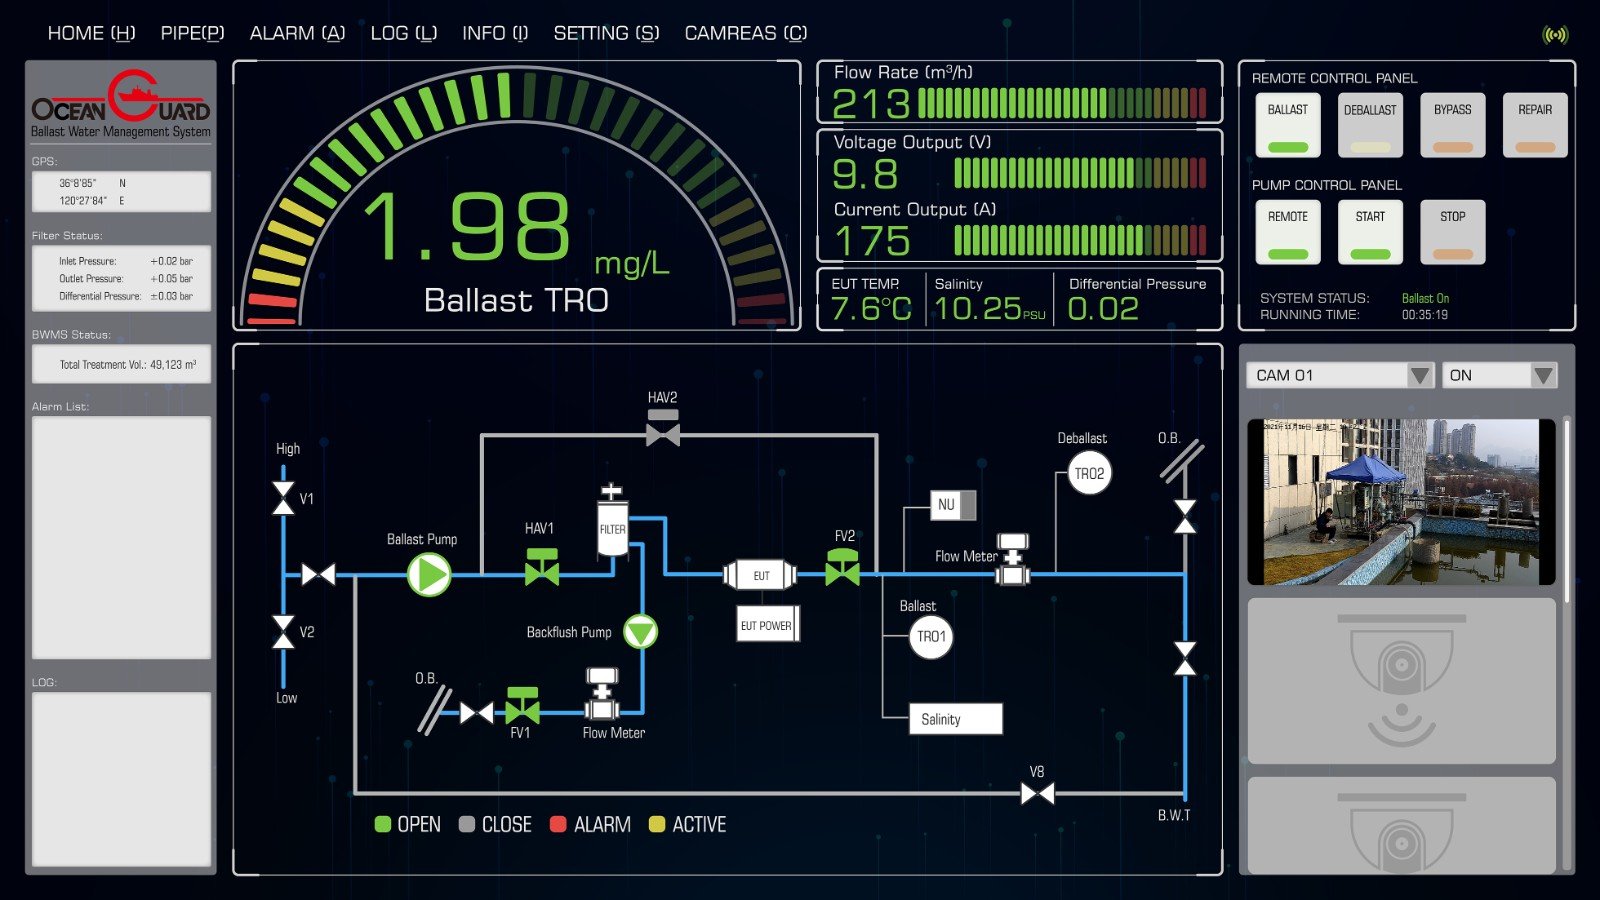Enable the BYPASS mode
1600x900 pixels.
[x=1452, y=125]
